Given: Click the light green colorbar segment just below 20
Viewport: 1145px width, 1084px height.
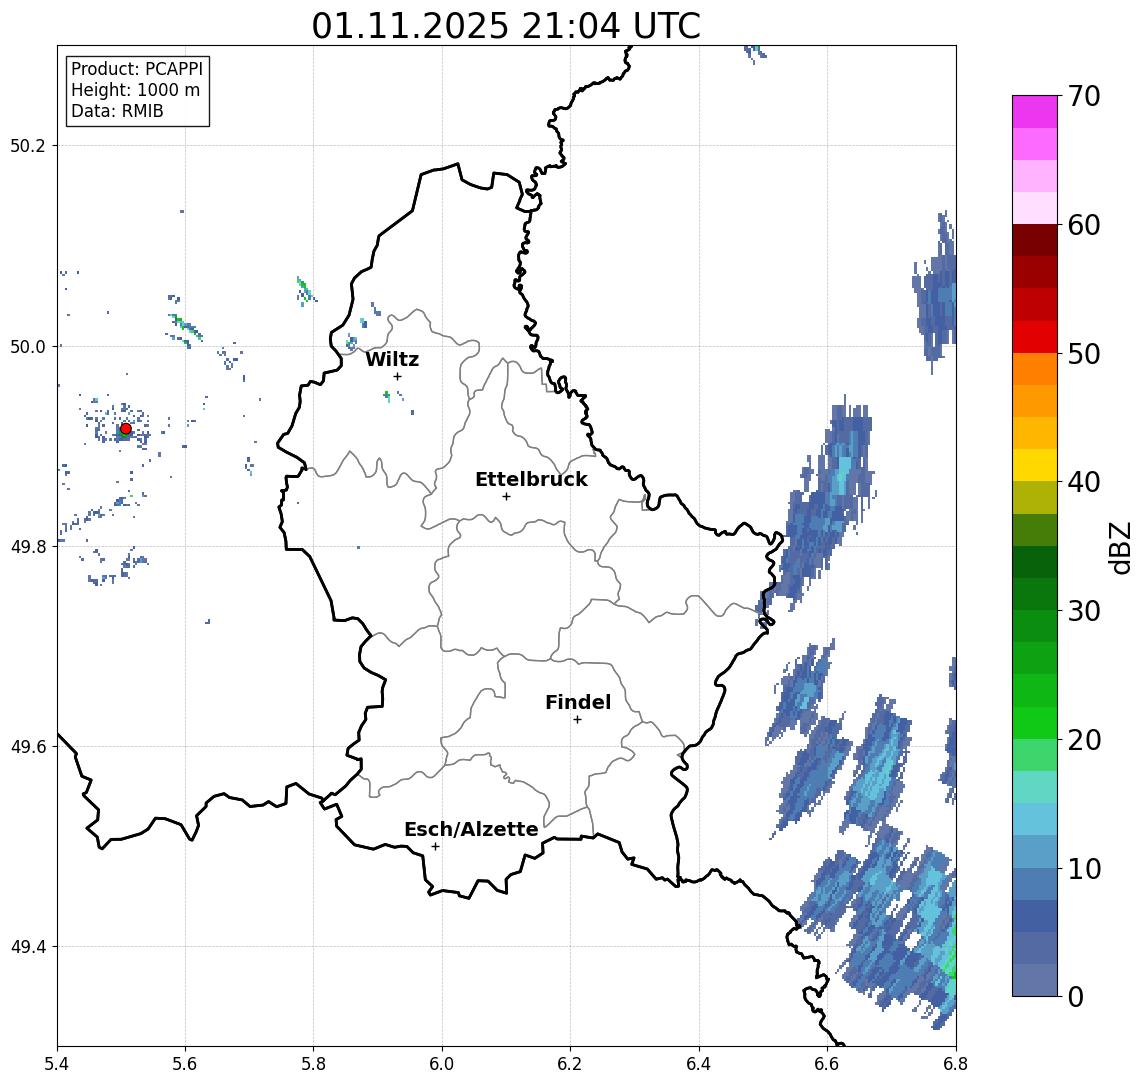Looking at the screenshot, I should [x=1035, y=755].
